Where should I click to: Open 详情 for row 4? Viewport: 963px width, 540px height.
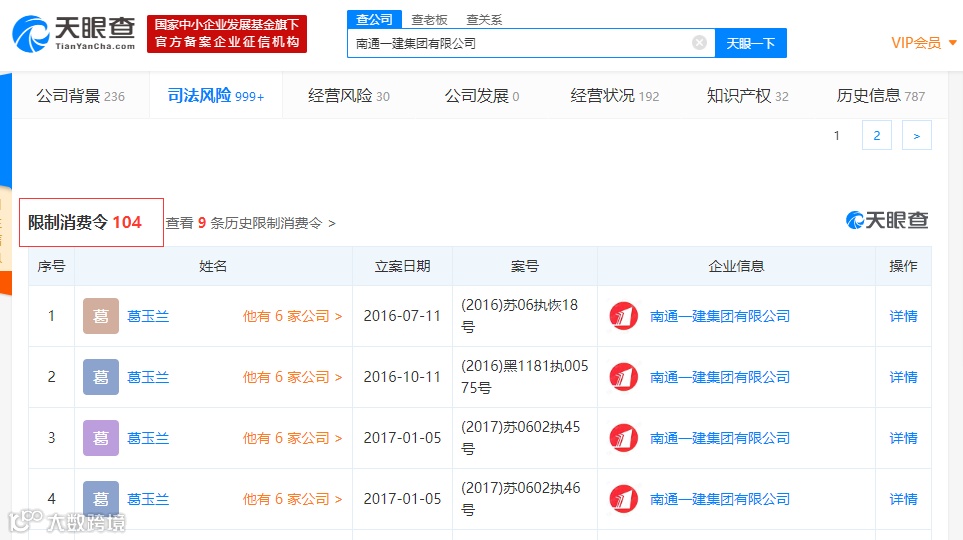click(x=903, y=499)
